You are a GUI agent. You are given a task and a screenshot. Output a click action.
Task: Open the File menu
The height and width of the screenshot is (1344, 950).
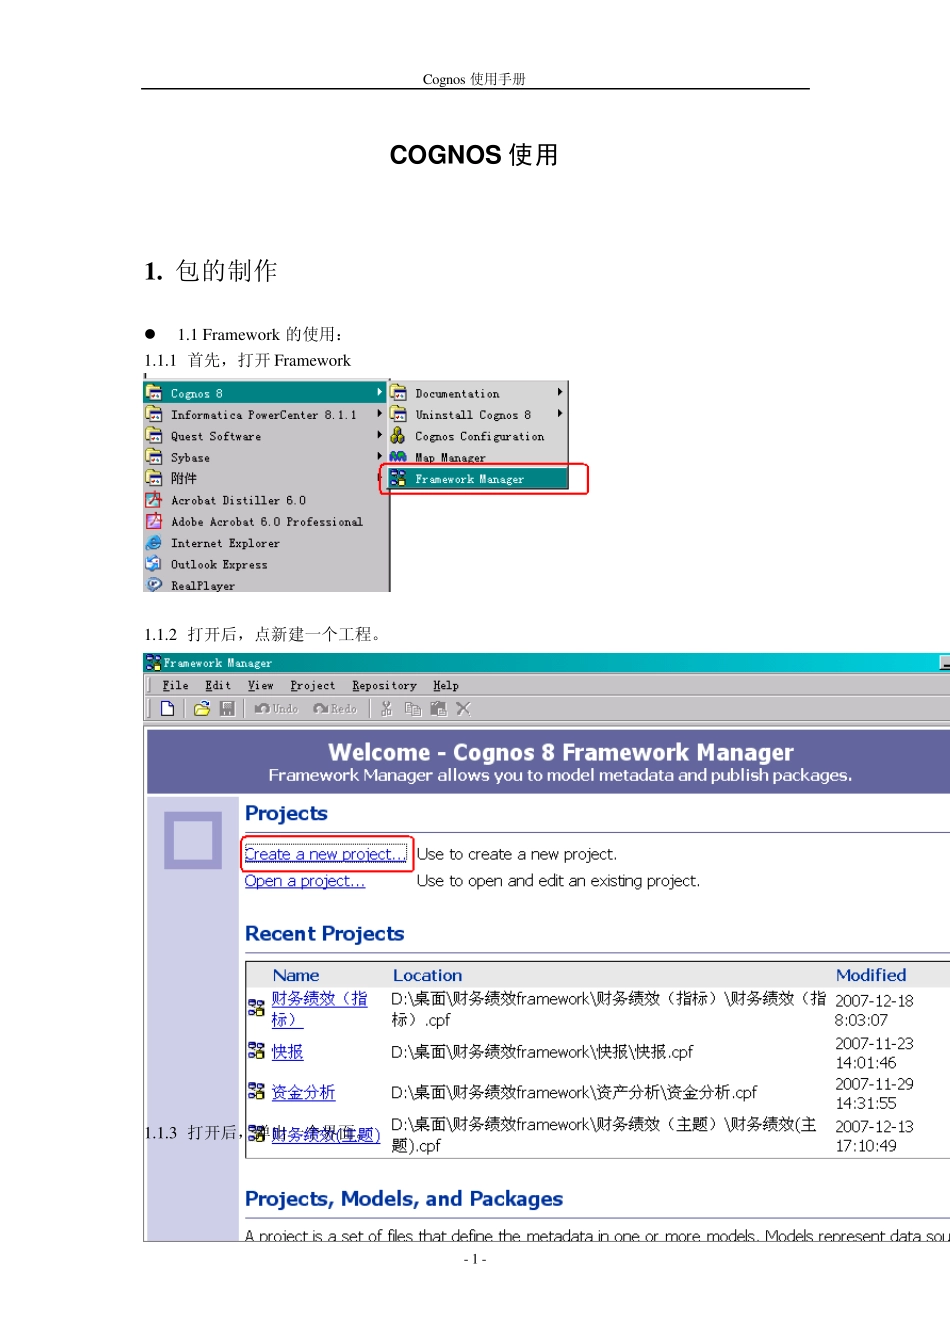[176, 686]
